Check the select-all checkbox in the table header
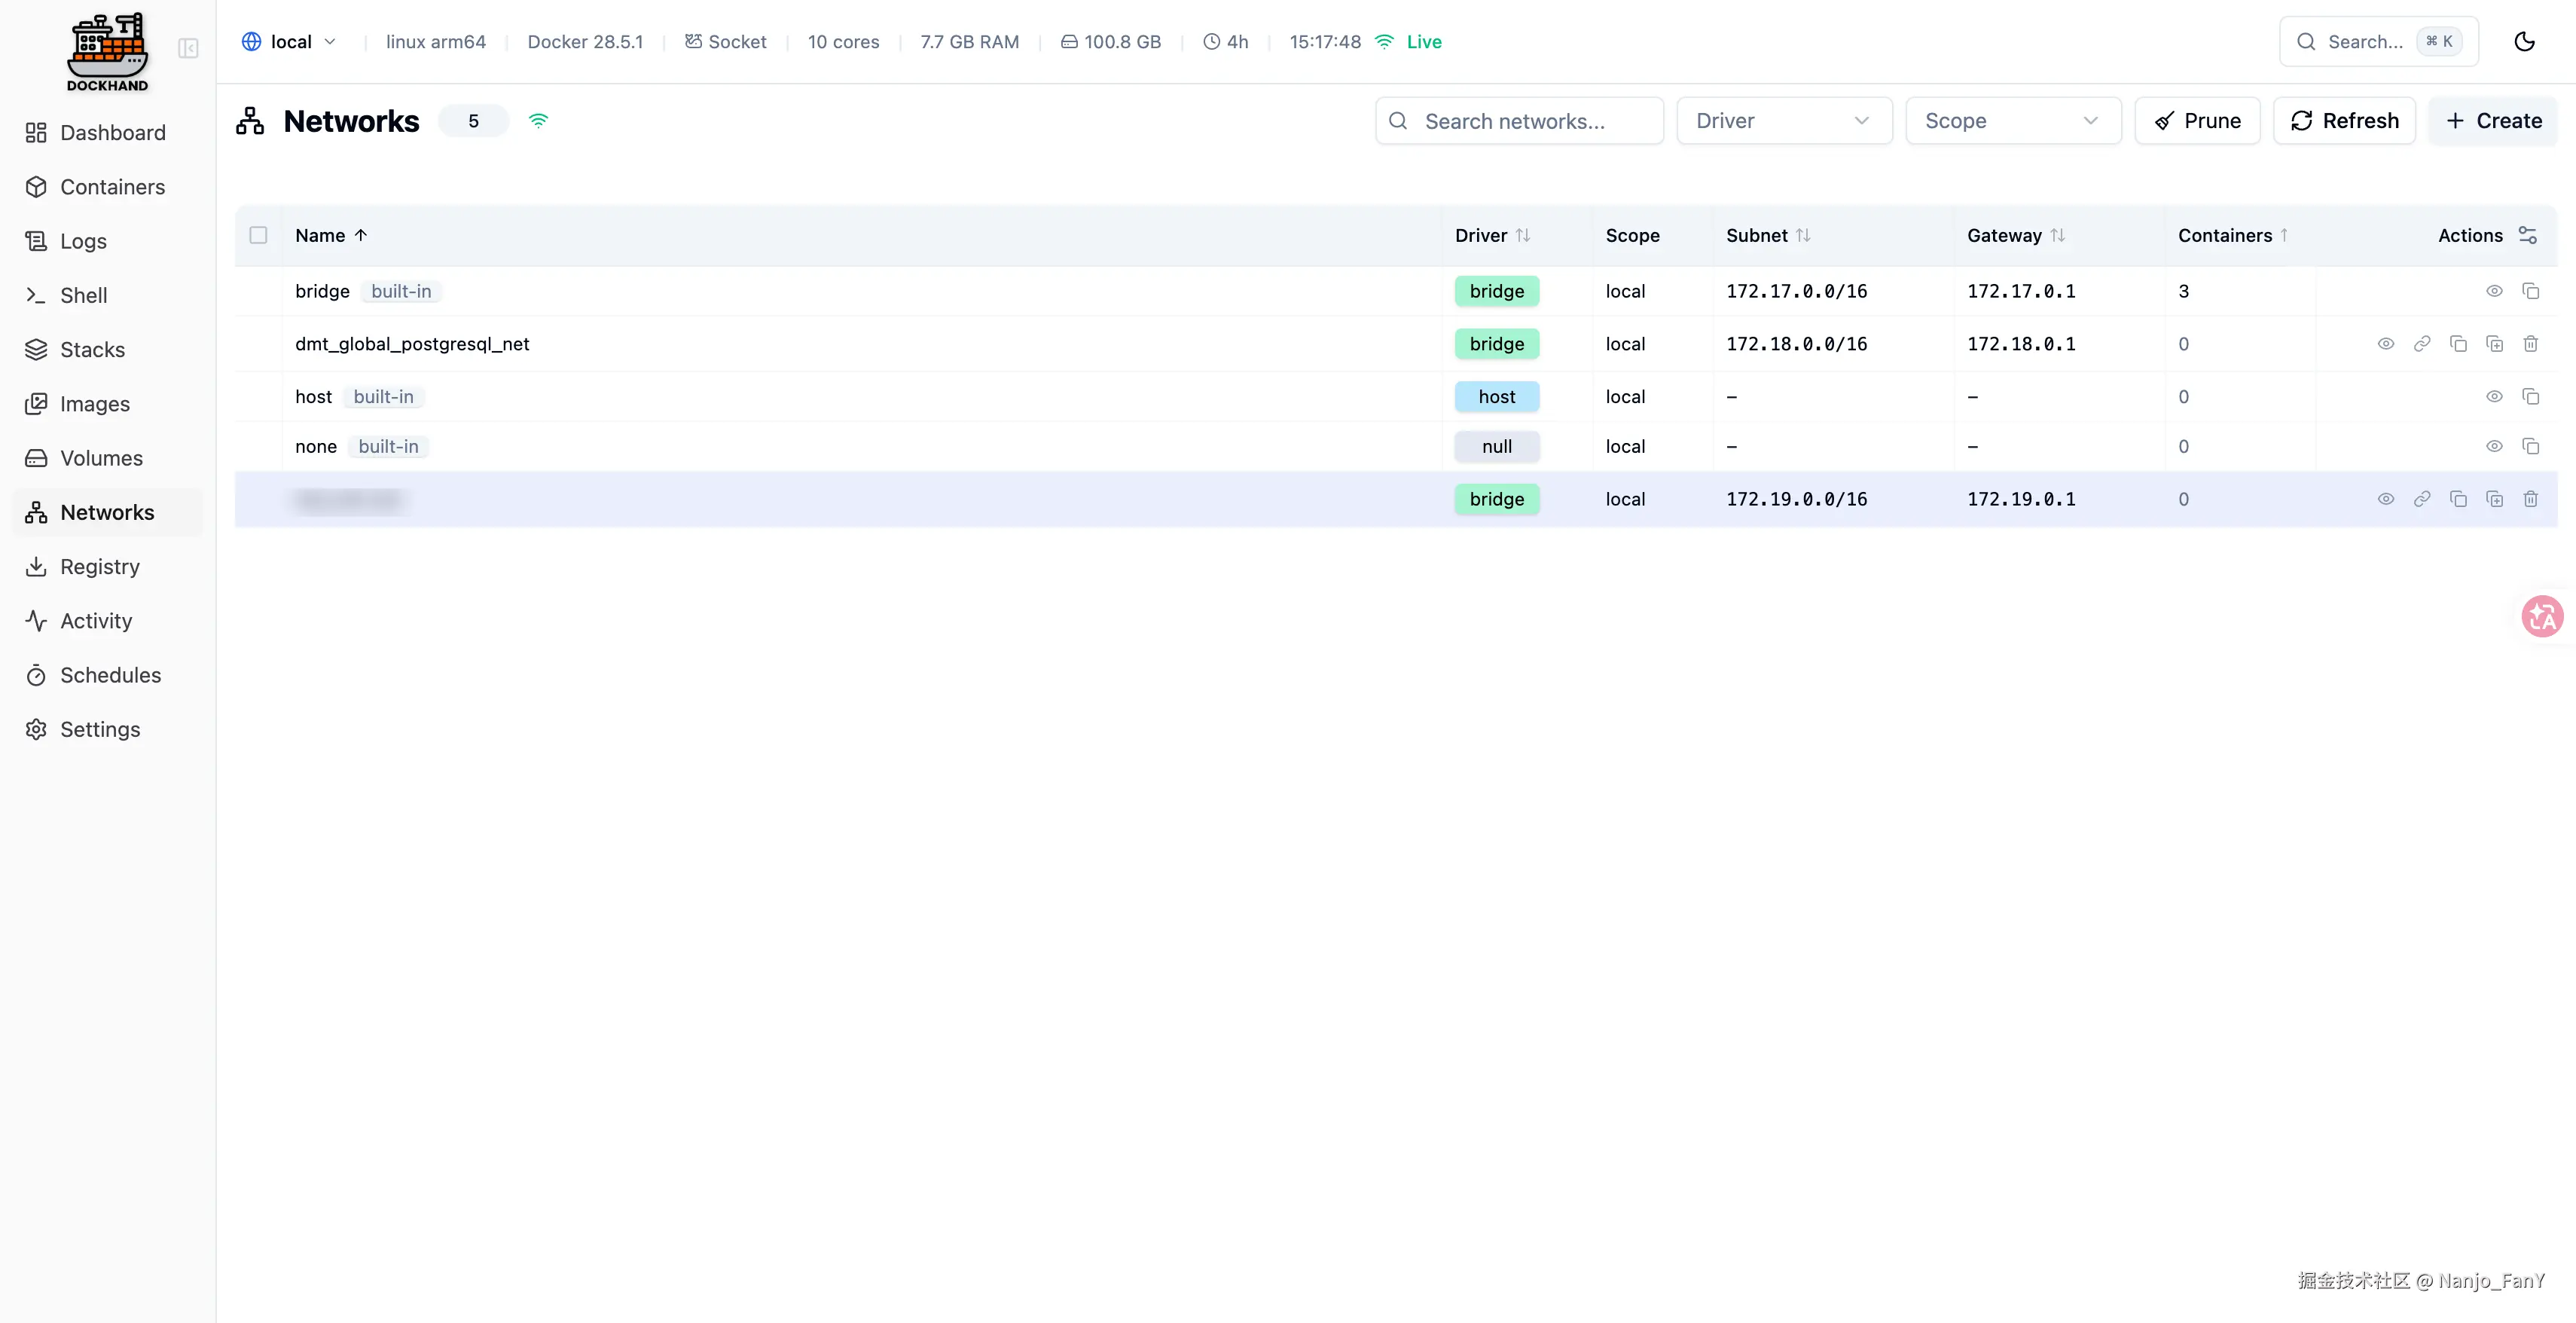The height and width of the screenshot is (1323, 2576). tap(258, 235)
